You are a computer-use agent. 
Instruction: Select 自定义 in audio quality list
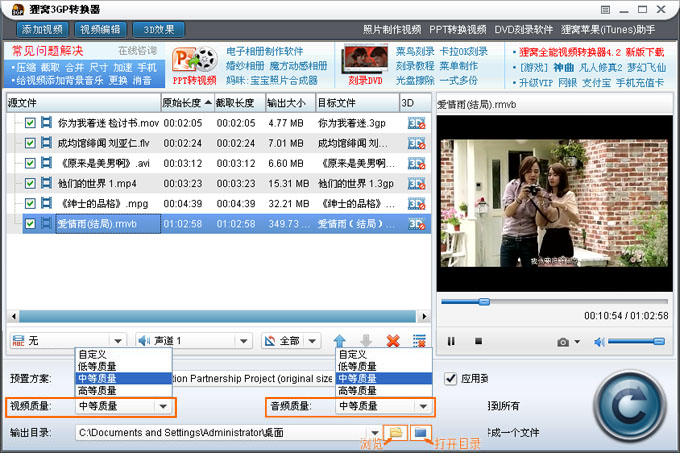pos(384,354)
